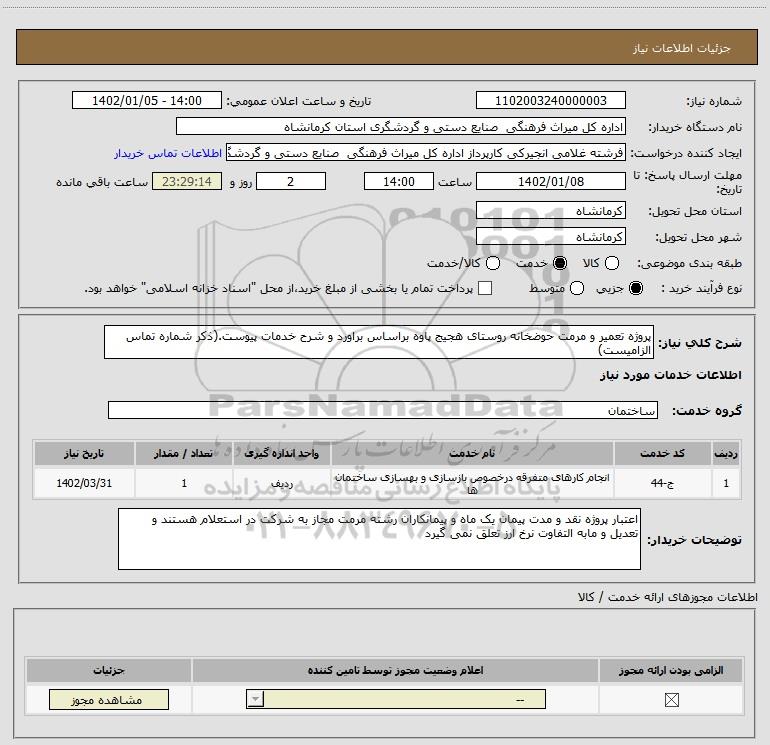The width and height of the screenshot is (770, 745).
Task: Click the جزئیات column header in permits table
Action: click(109, 670)
